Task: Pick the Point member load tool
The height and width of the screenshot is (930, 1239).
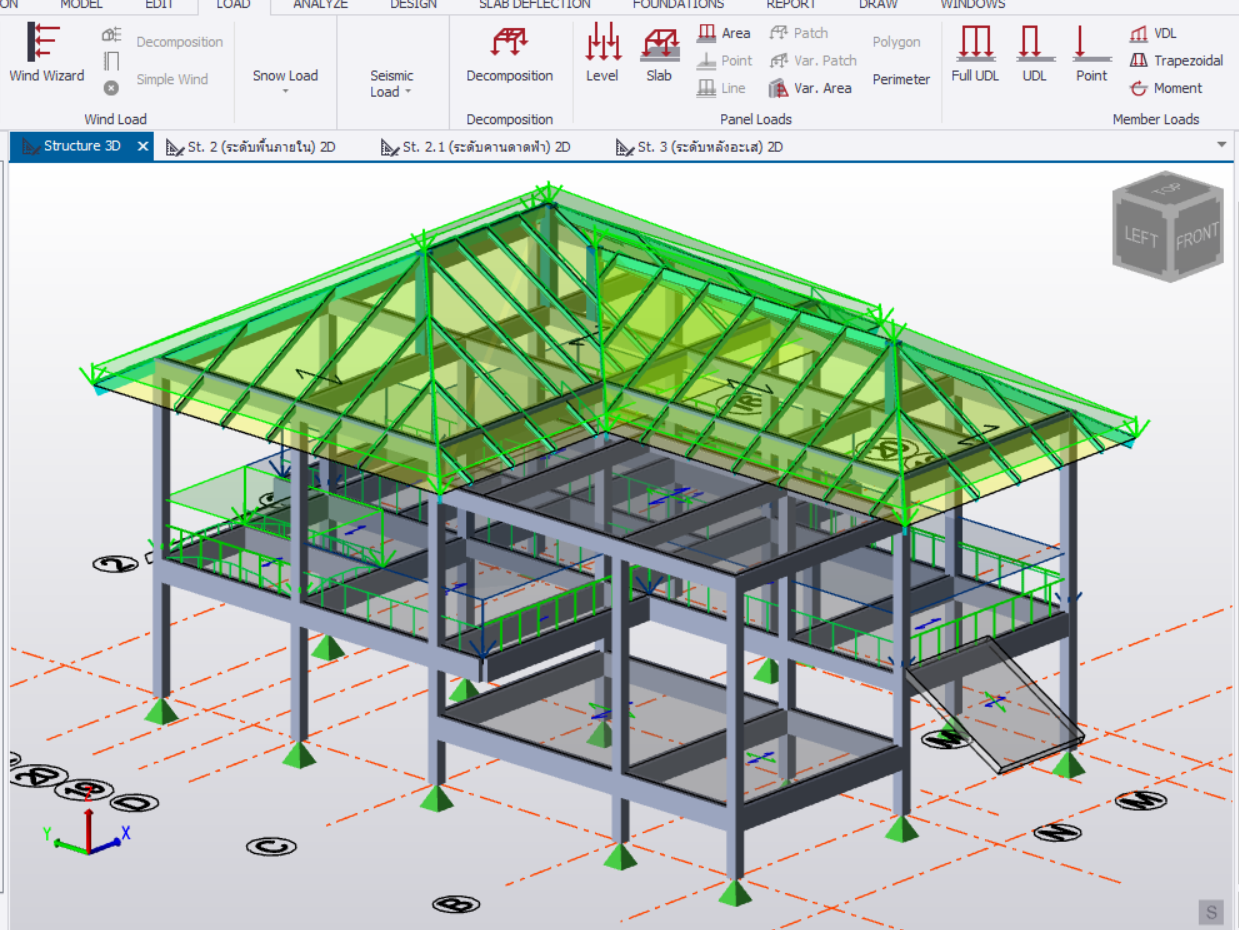Action: pos(1091,52)
